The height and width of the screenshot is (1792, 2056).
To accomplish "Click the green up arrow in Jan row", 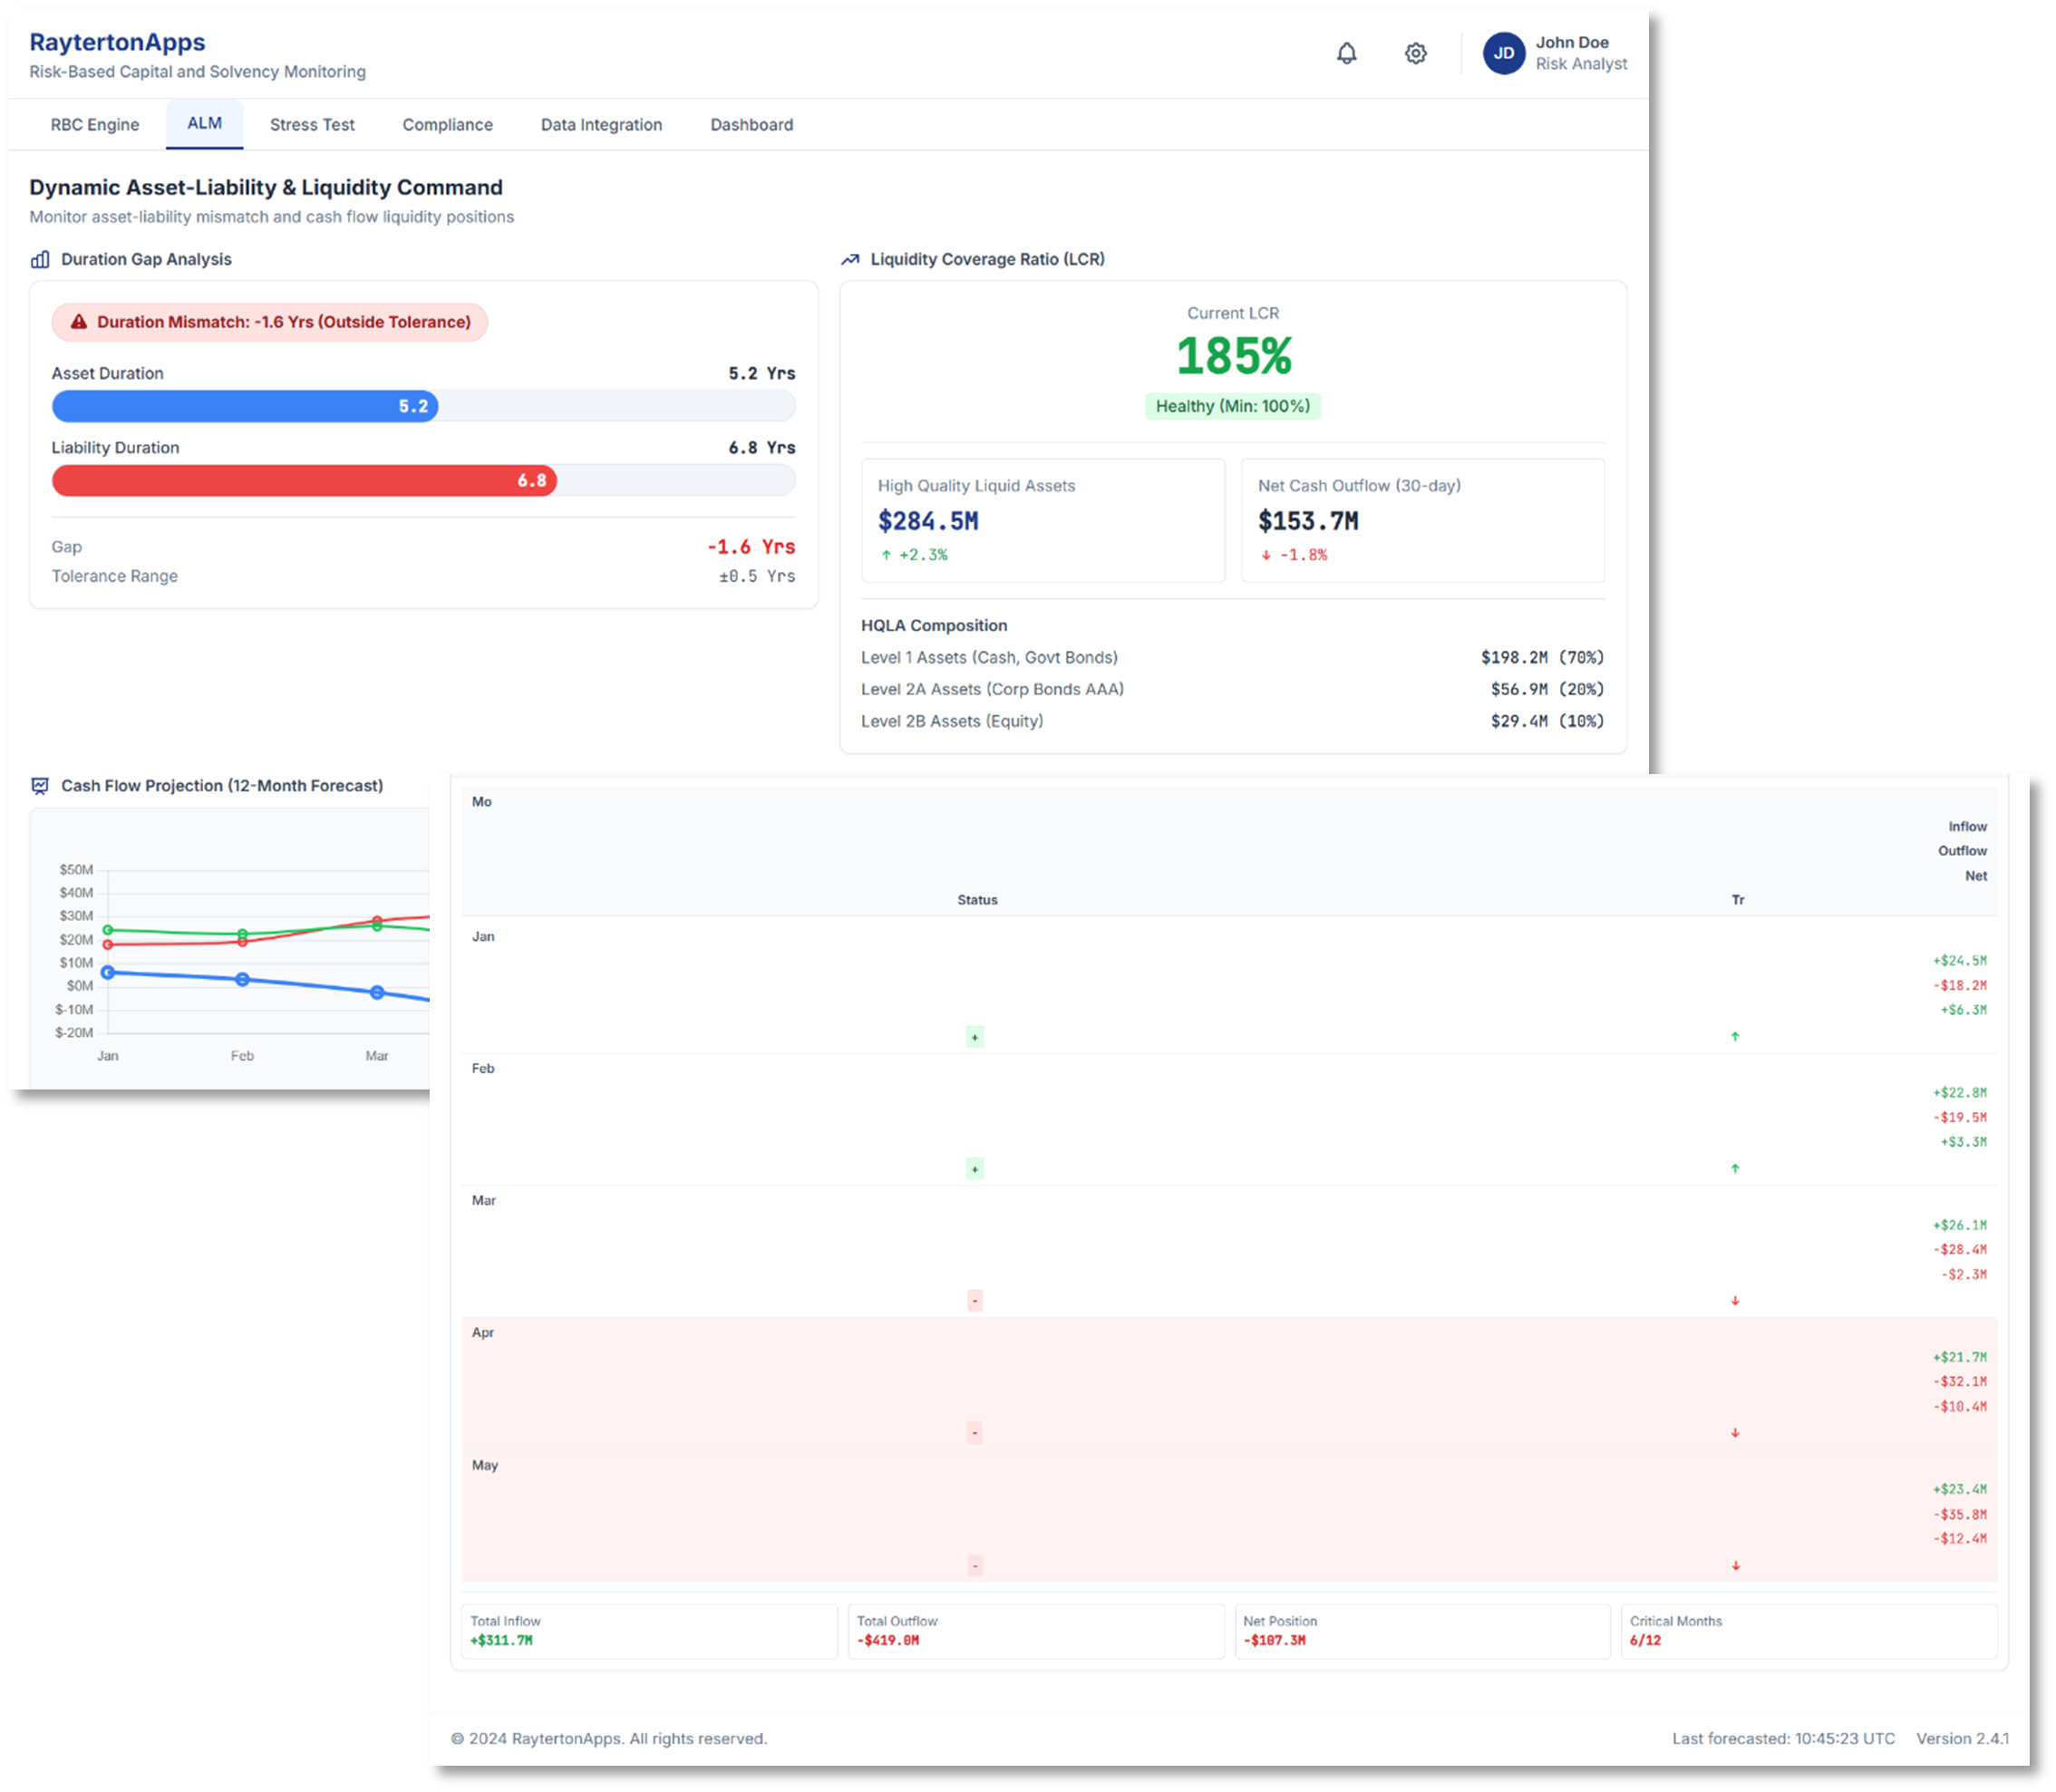I will (x=1735, y=1037).
